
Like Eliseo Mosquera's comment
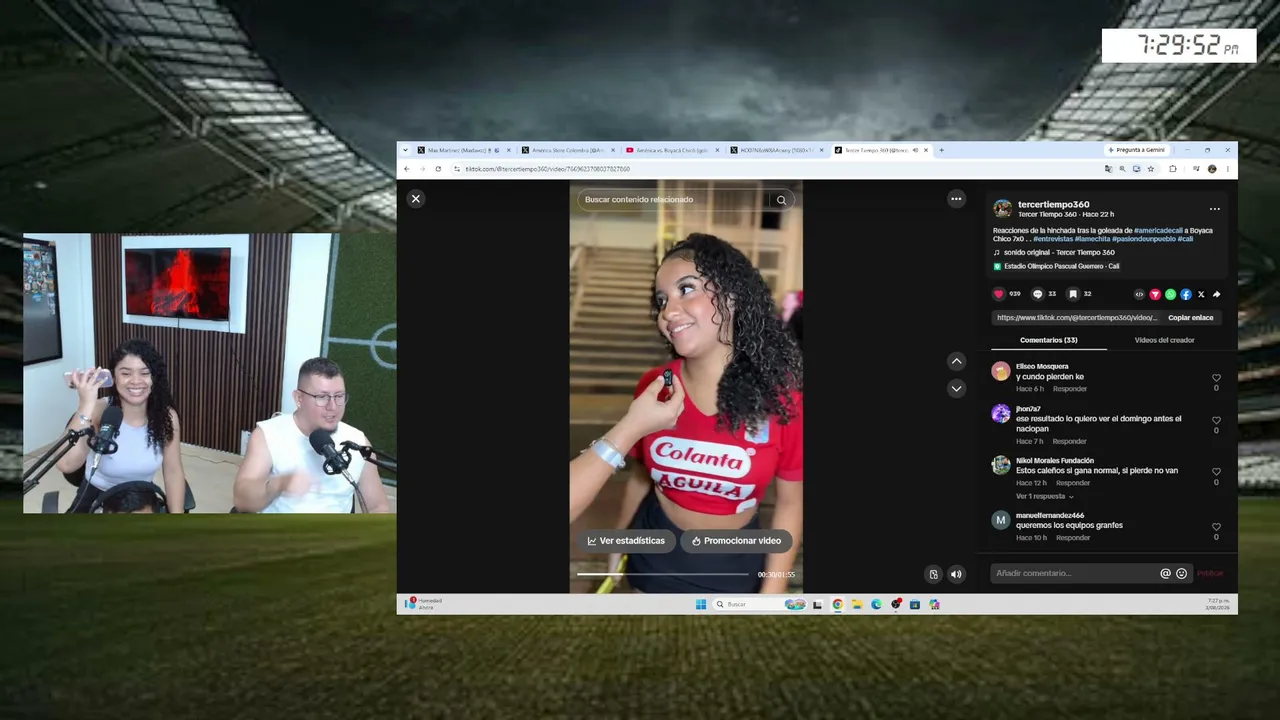[1216, 378]
